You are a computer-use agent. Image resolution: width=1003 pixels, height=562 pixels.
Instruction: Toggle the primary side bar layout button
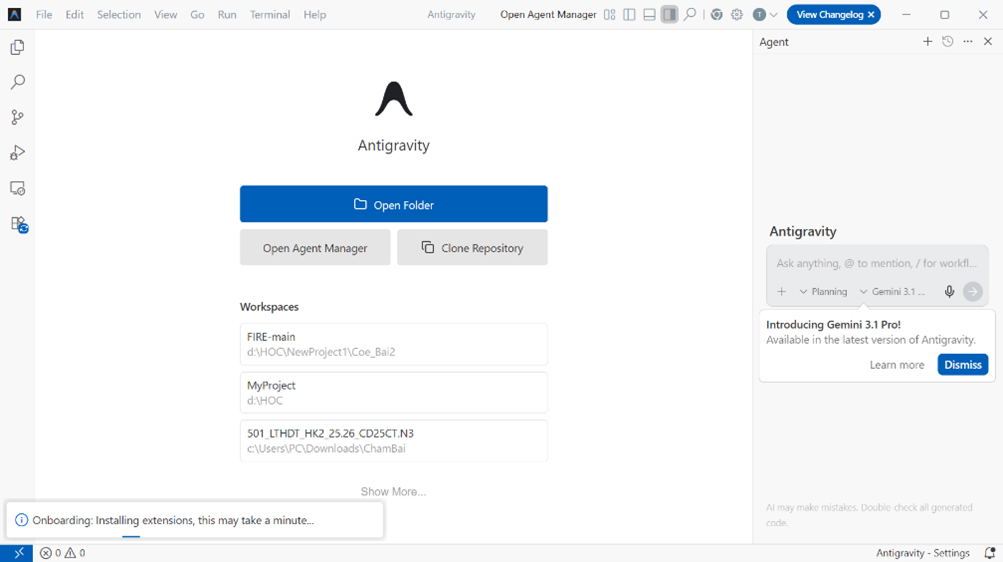[629, 15]
